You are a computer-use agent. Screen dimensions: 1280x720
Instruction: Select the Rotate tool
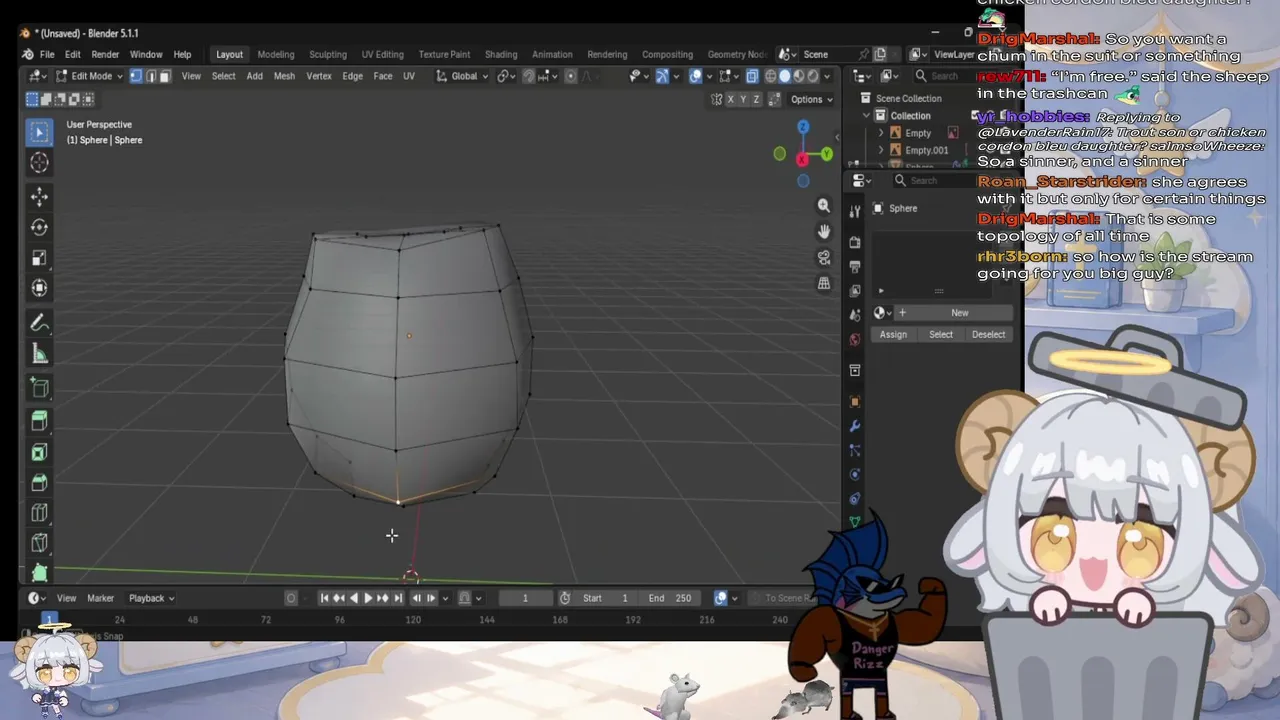coord(39,227)
